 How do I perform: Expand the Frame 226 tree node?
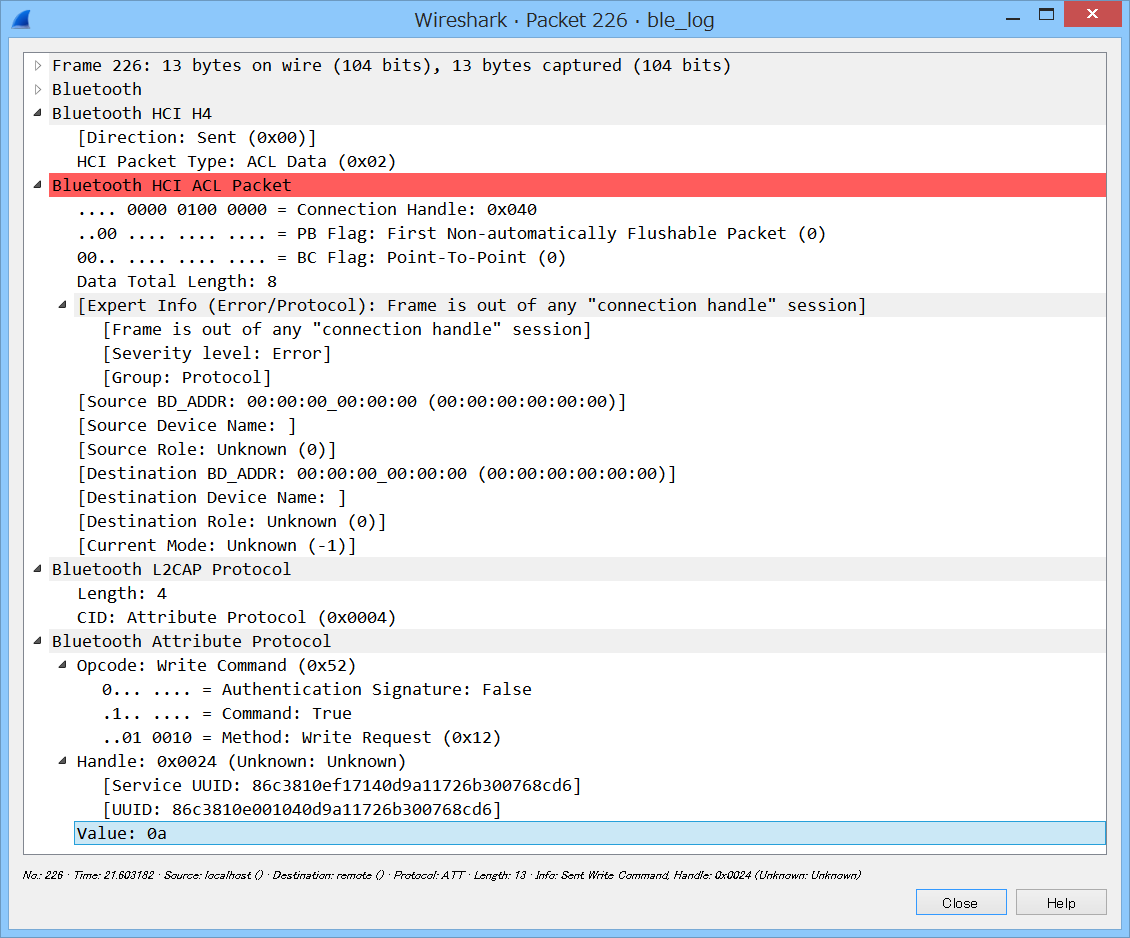[x=38, y=66]
